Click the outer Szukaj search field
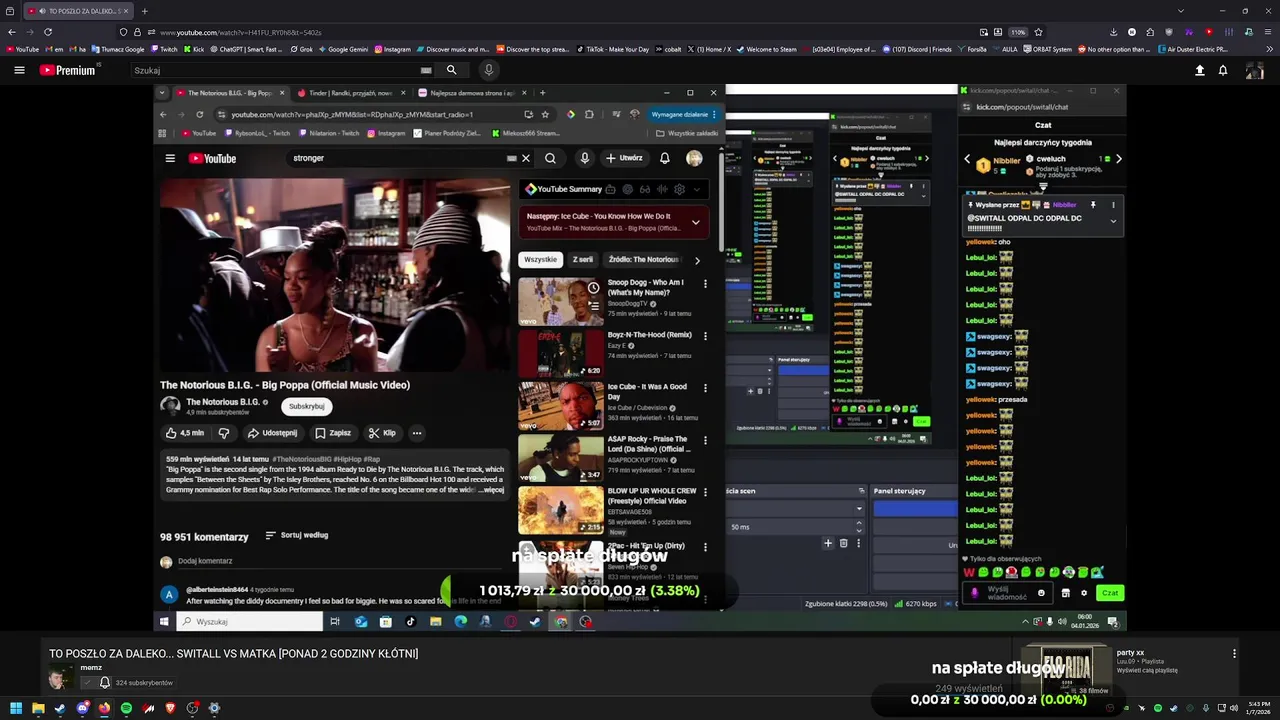The width and height of the screenshot is (1280, 720). click(x=283, y=70)
